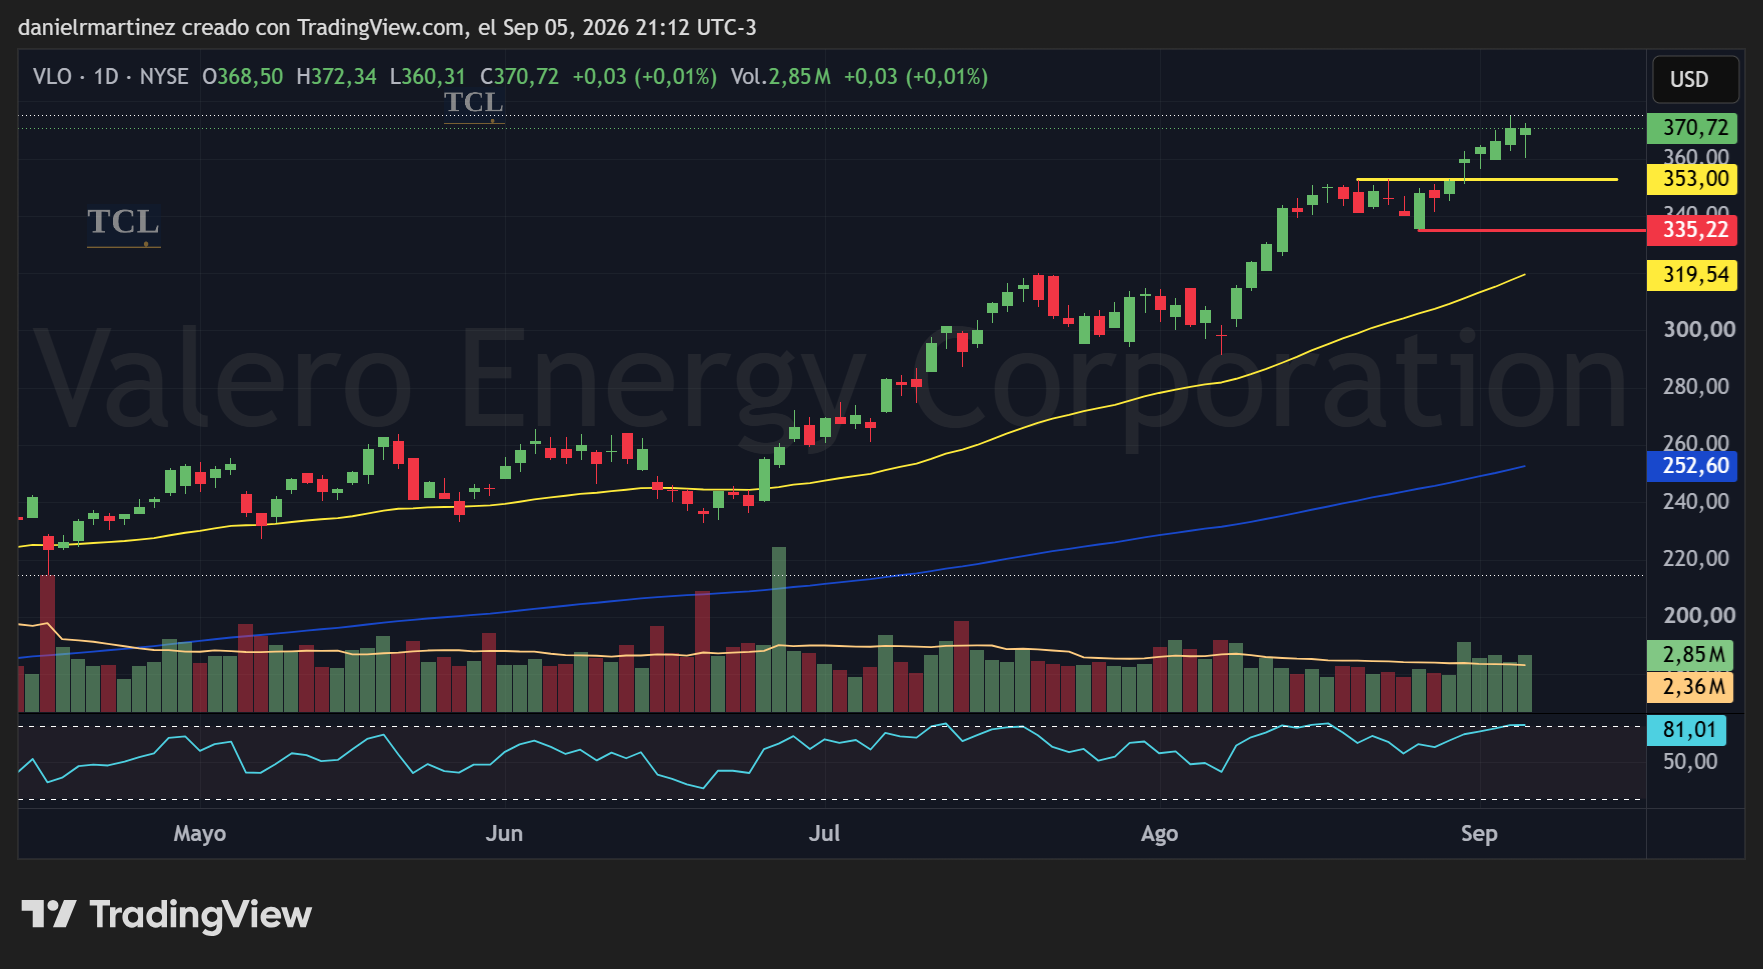
Task: Click the 200,00 price axis label
Action: click(x=1699, y=616)
